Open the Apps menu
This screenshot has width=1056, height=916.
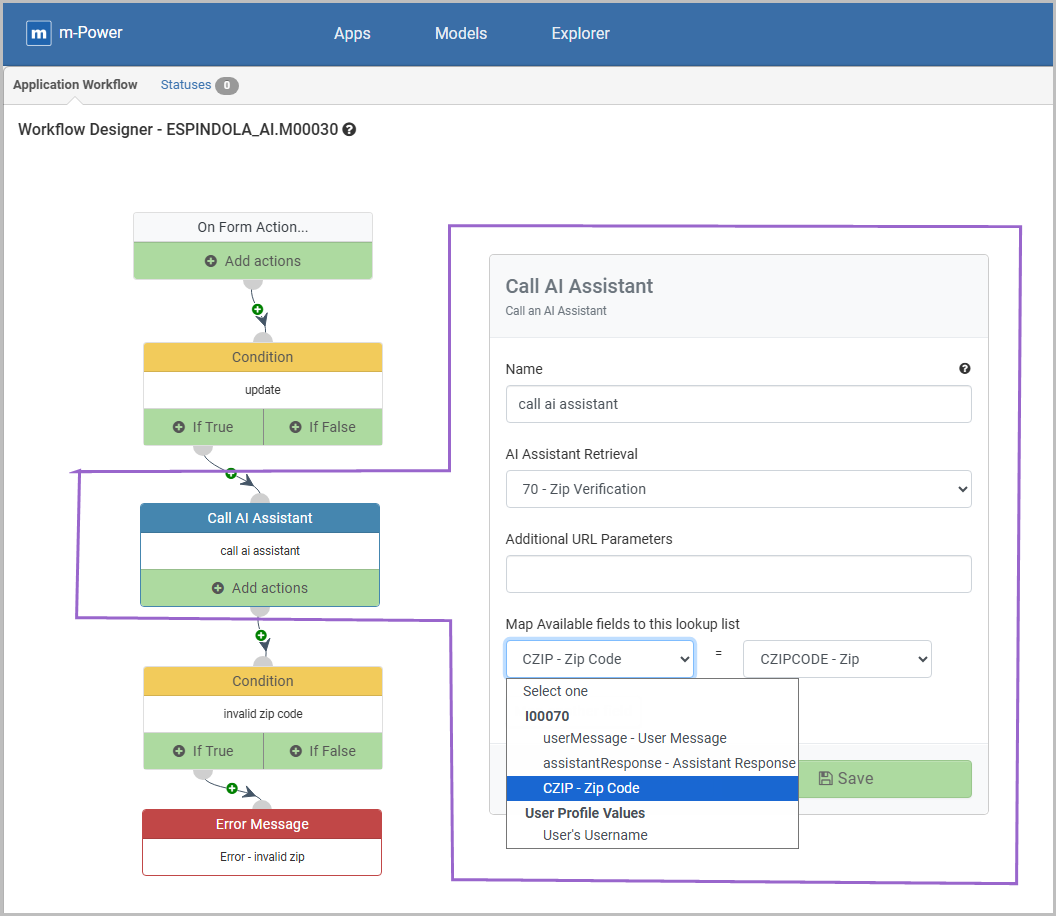click(352, 33)
